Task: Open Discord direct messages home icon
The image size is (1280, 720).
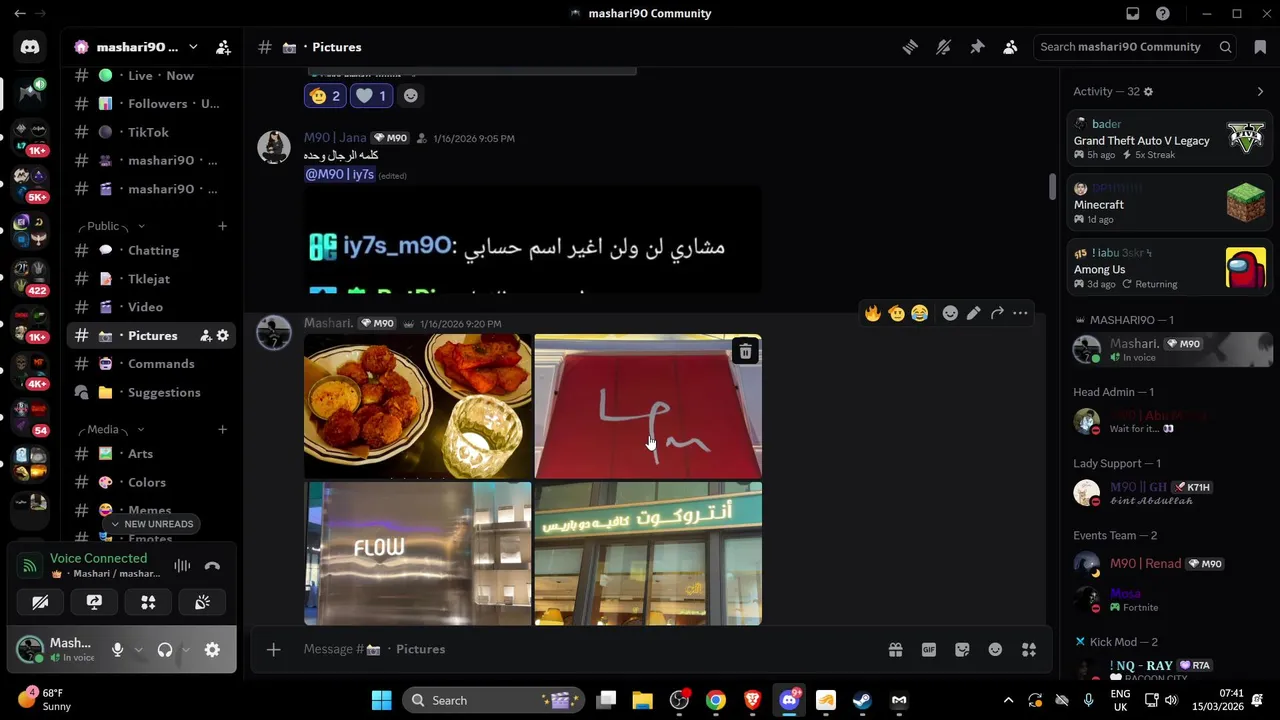Action: click(30, 47)
